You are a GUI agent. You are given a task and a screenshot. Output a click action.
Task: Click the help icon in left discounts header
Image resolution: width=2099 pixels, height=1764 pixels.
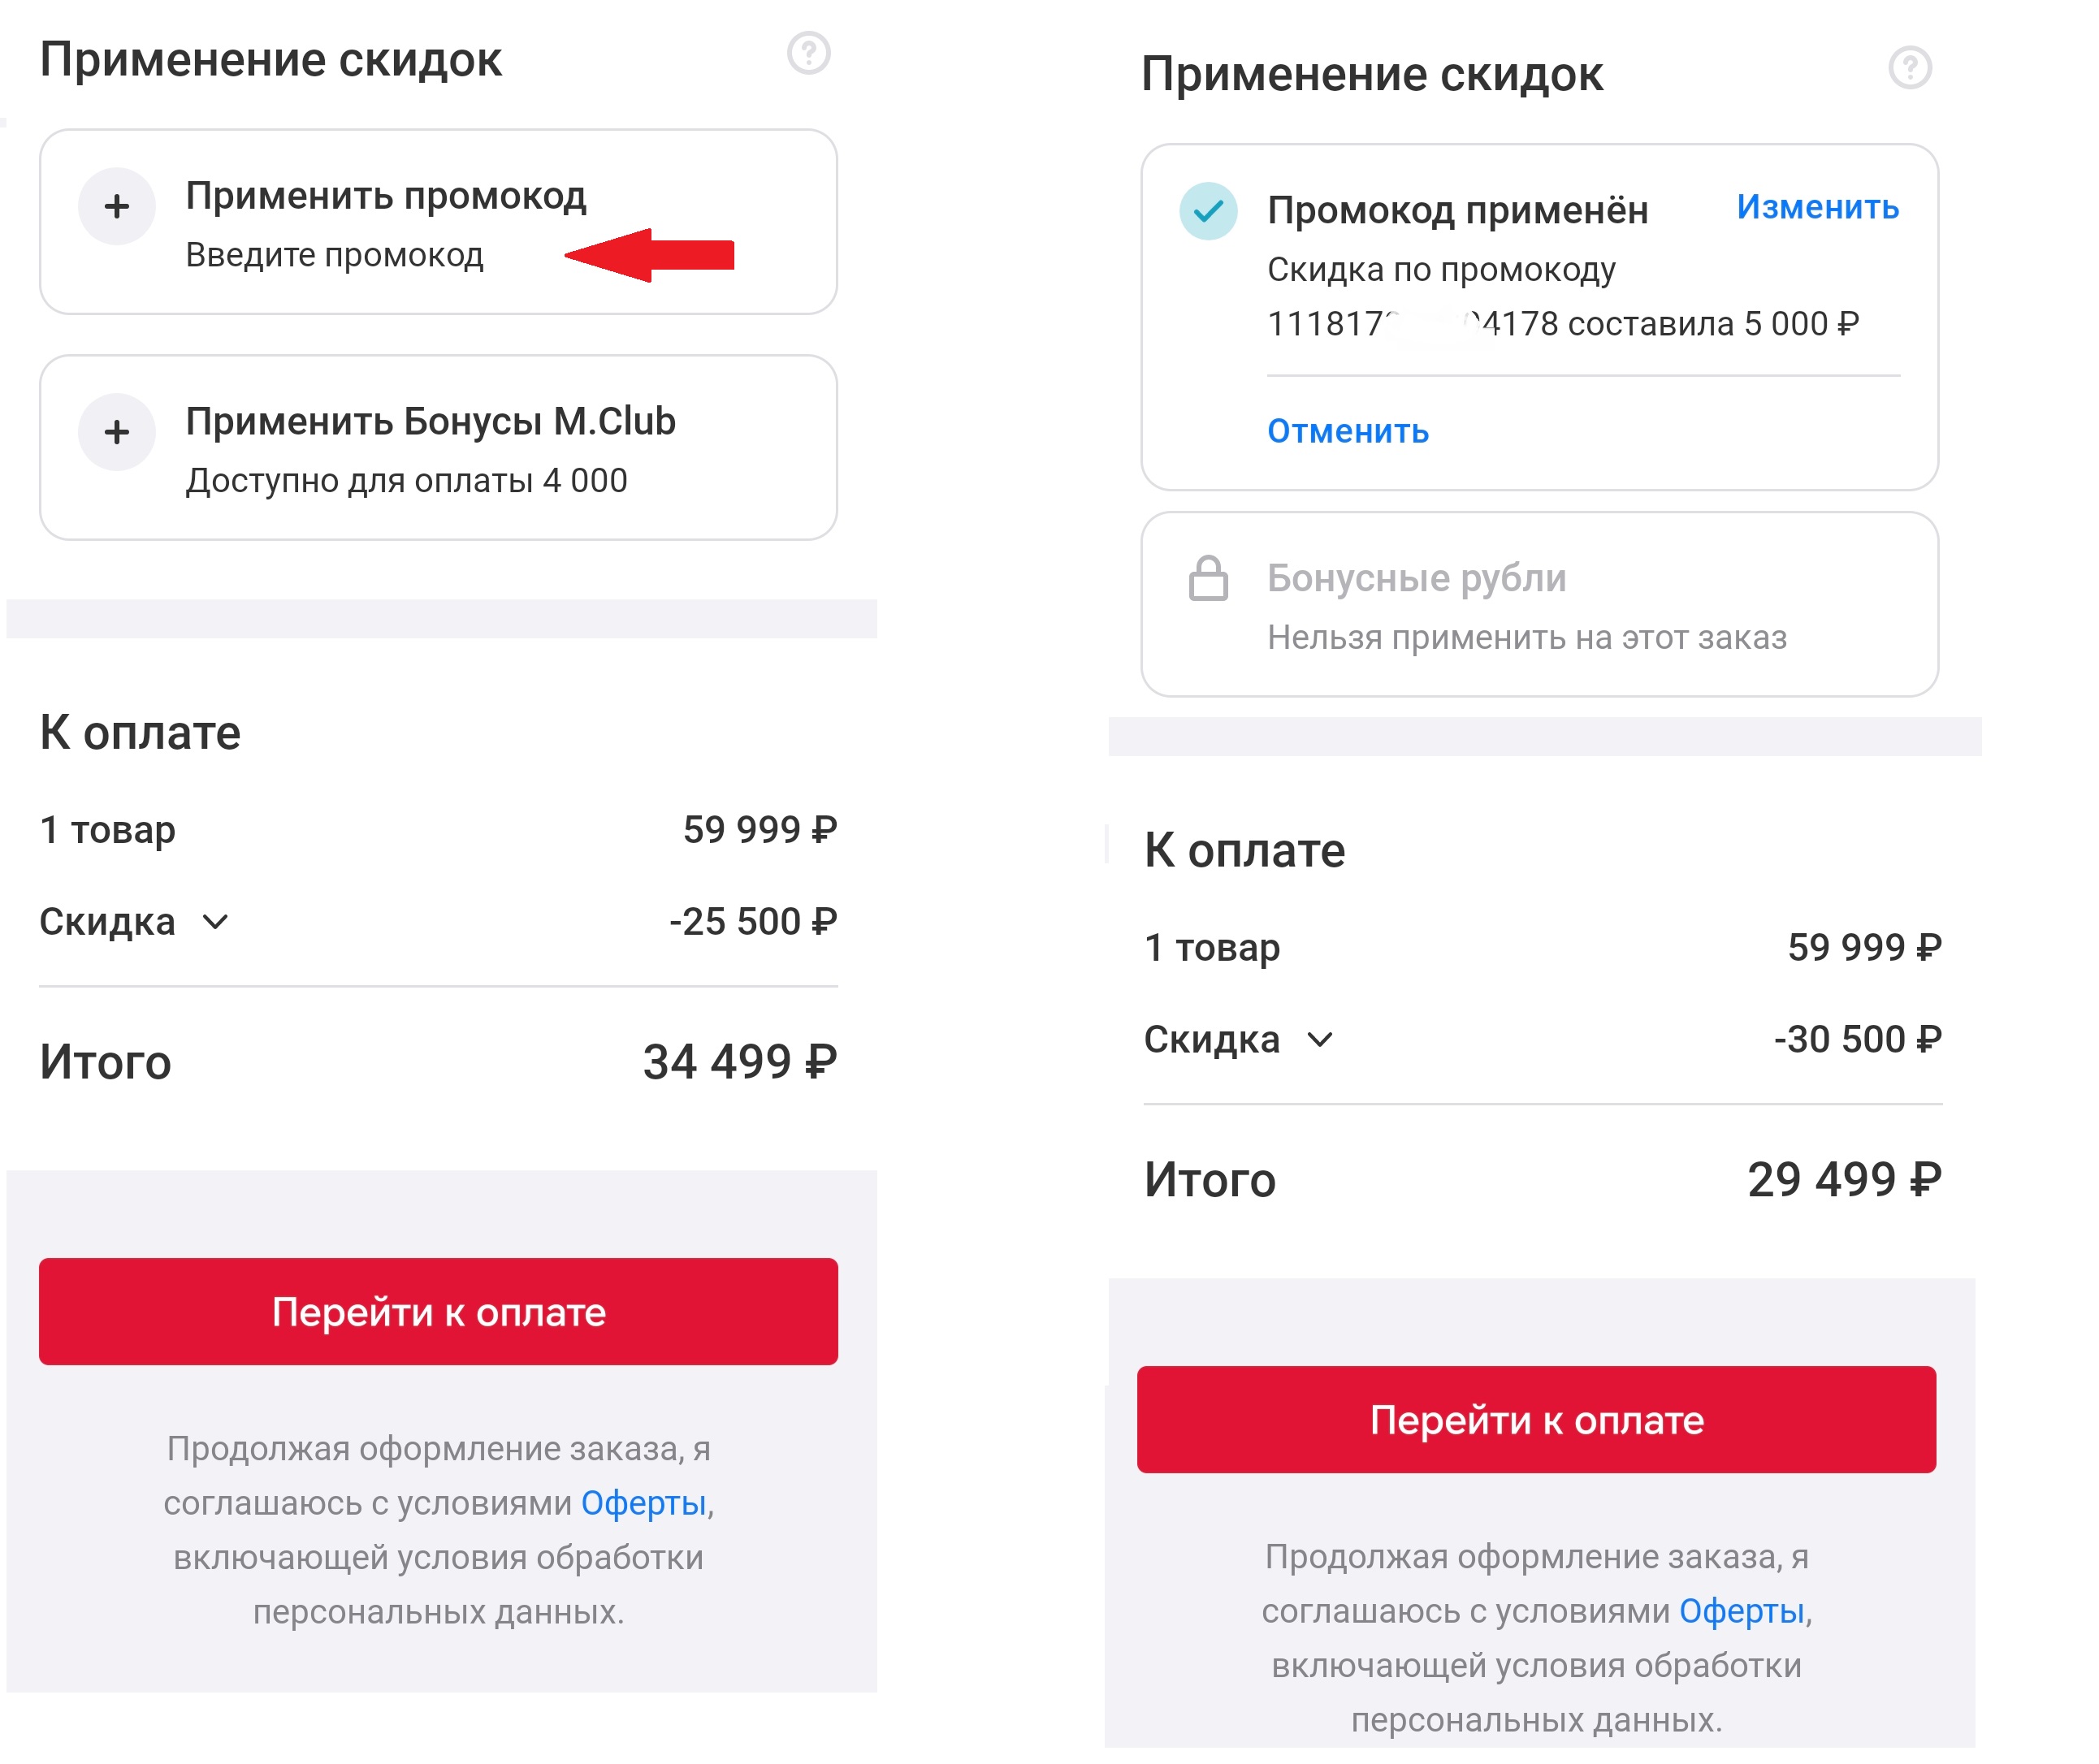pyautogui.click(x=808, y=53)
